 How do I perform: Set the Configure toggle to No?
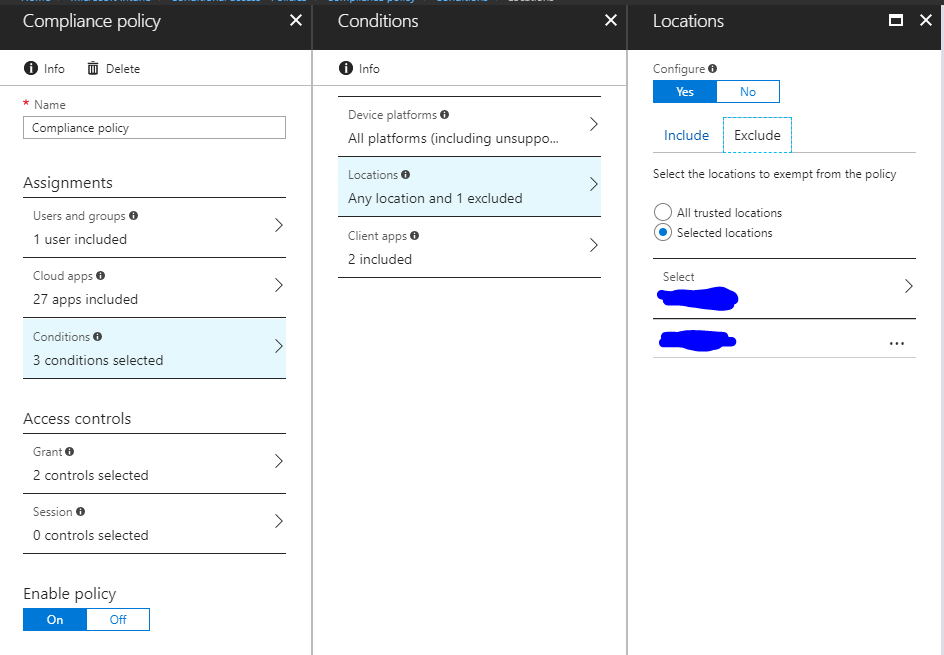pos(748,91)
